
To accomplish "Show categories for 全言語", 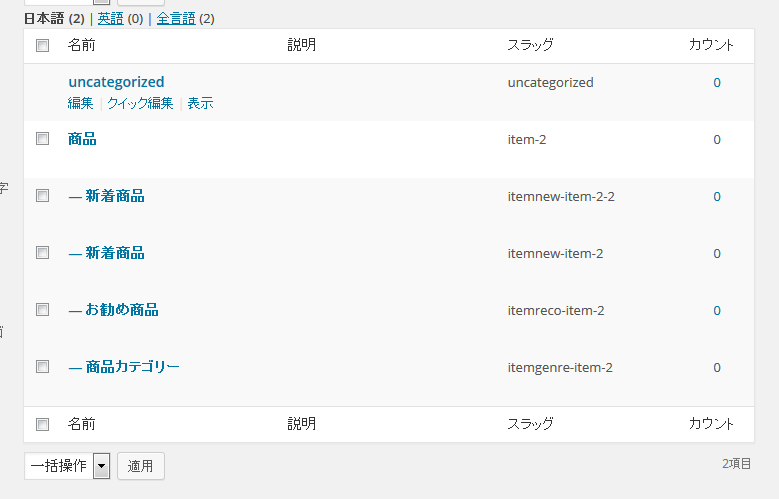I will click(176, 19).
